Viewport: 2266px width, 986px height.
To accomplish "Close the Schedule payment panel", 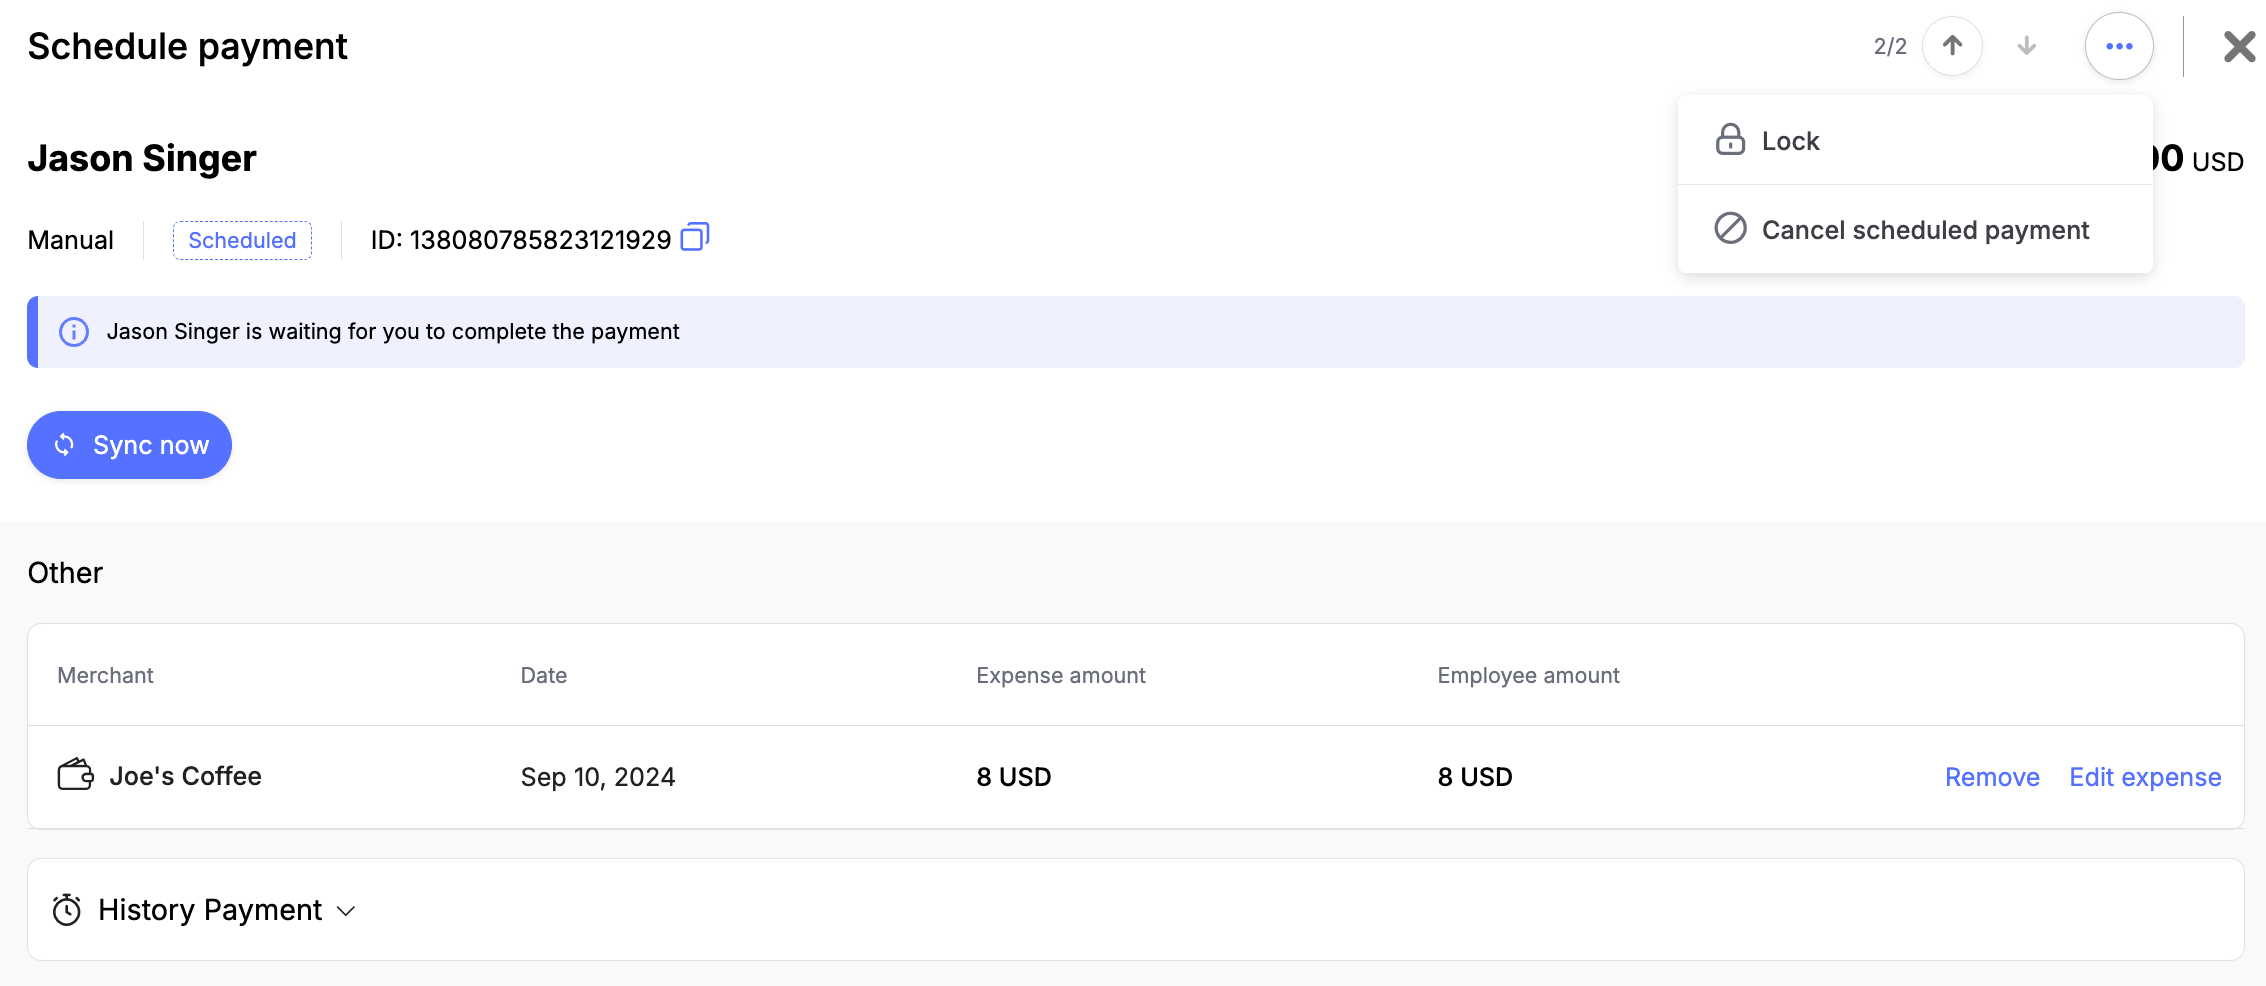I will (x=2238, y=46).
